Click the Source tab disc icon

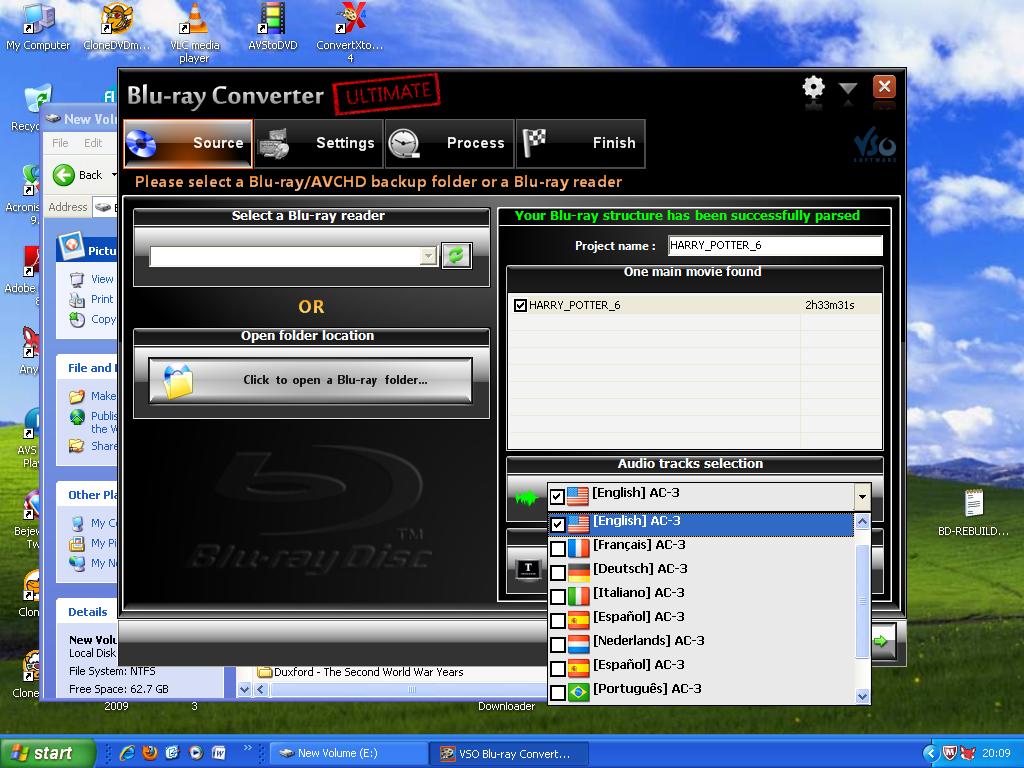(142, 144)
